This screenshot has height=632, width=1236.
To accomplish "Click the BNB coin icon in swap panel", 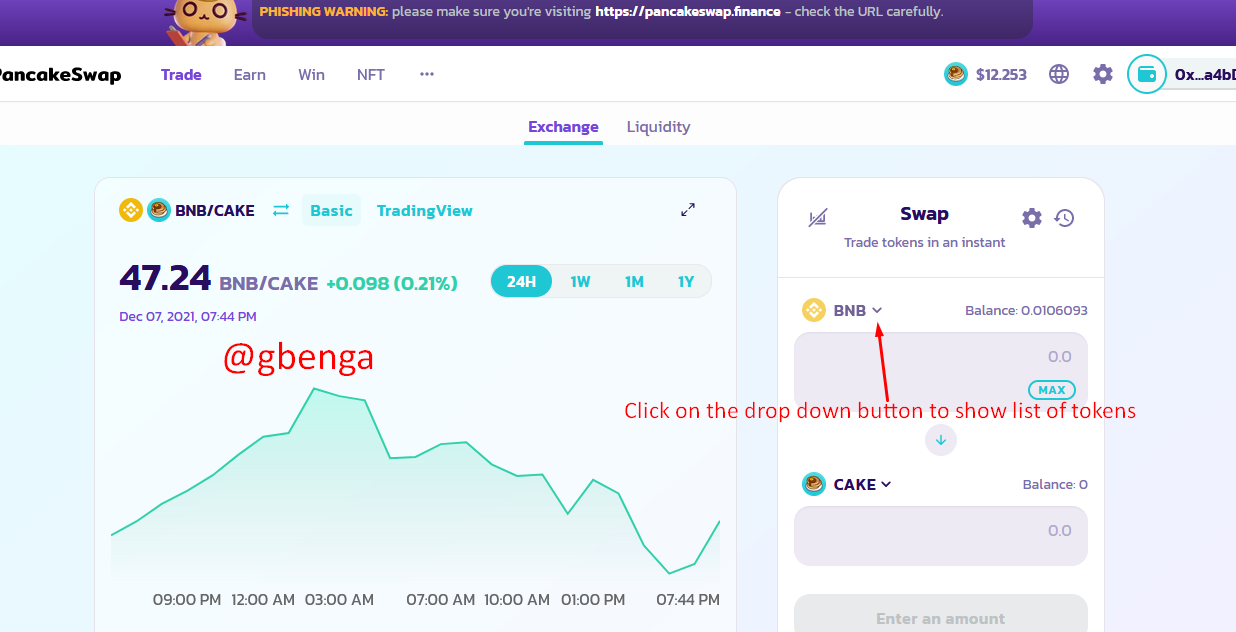I will pos(814,310).
